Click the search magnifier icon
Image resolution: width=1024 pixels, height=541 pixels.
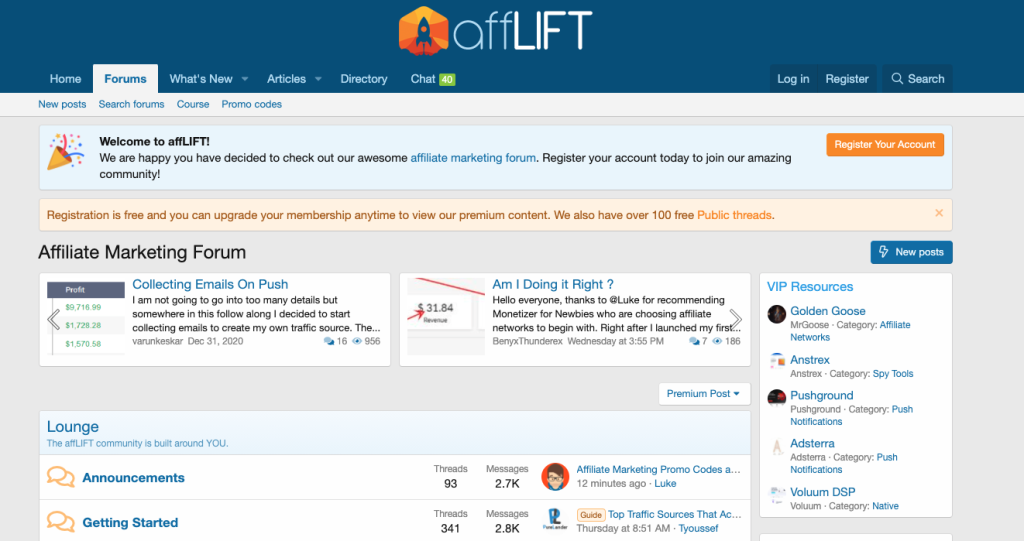point(897,78)
